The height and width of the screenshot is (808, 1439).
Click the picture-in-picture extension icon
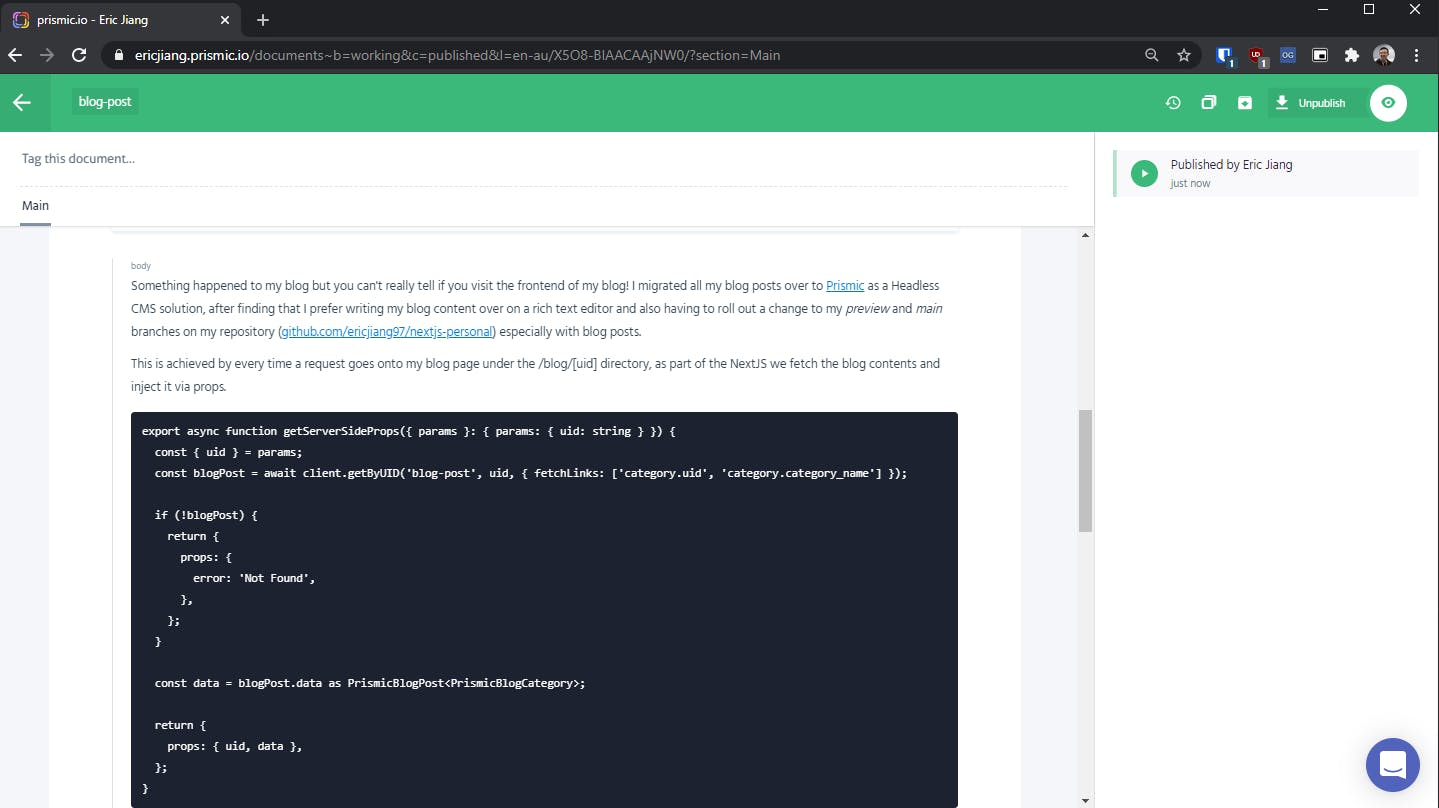click(1320, 55)
